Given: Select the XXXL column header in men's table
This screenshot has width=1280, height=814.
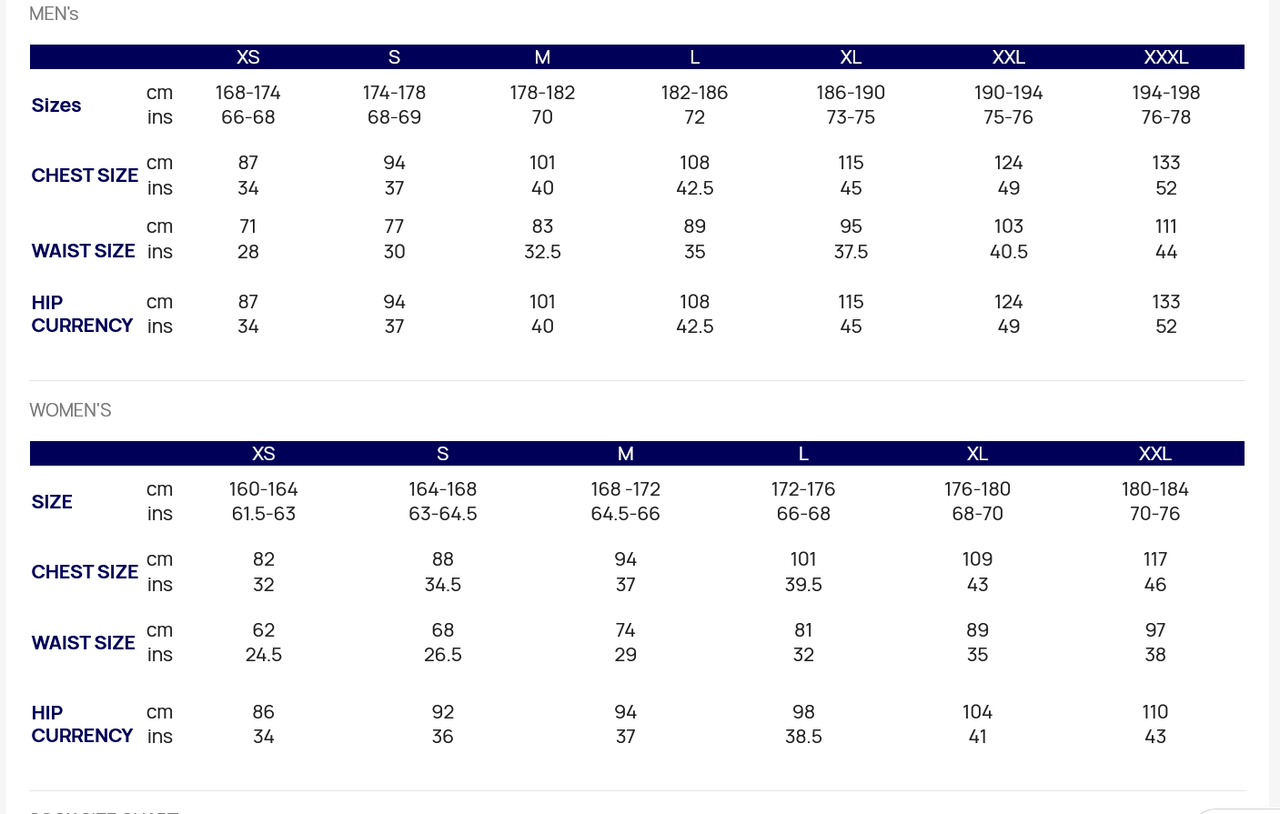Looking at the screenshot, I should [1166, 57].
